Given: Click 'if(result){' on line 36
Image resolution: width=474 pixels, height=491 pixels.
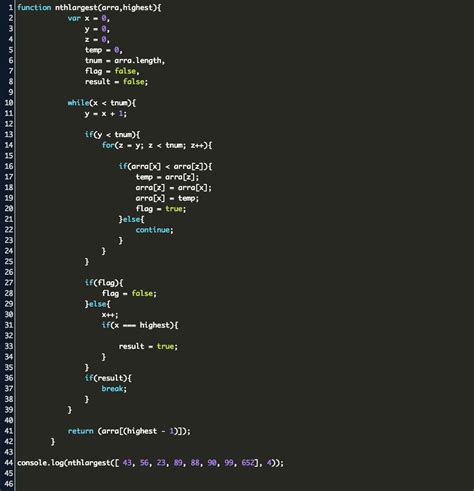Looking at the screenshot, I should (x=108, y=378).
